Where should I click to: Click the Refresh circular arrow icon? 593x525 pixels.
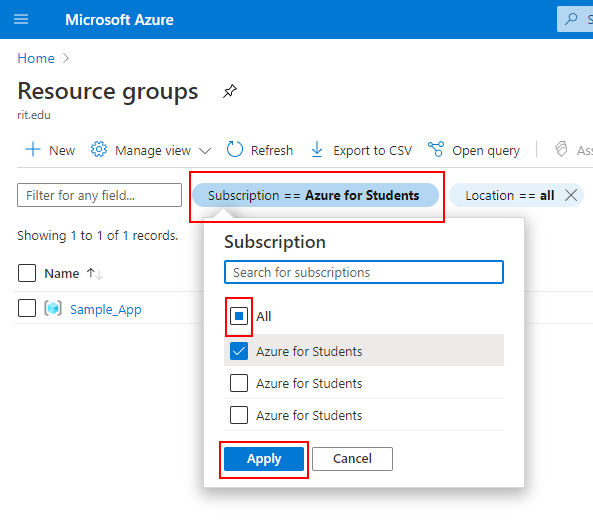(234, 149)
